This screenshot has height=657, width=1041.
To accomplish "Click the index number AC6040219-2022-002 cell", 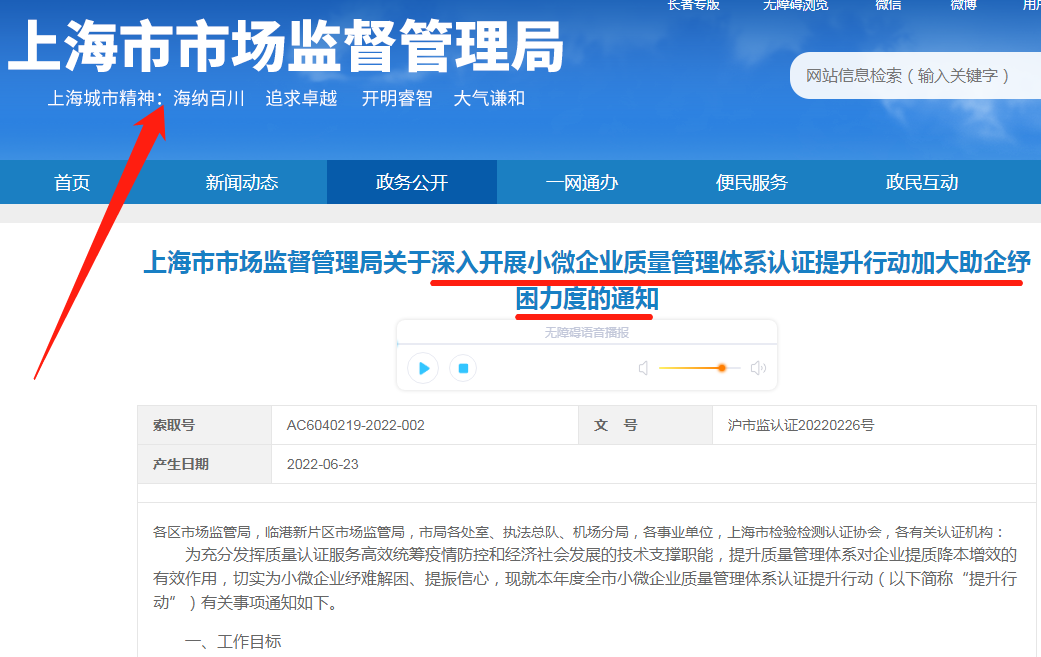I will click(x=356, y=425).
